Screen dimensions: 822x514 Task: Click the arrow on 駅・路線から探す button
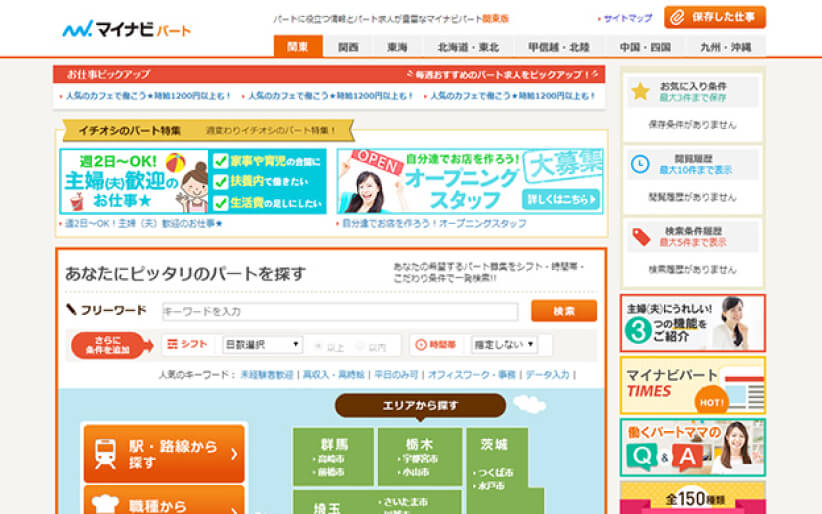234,454
